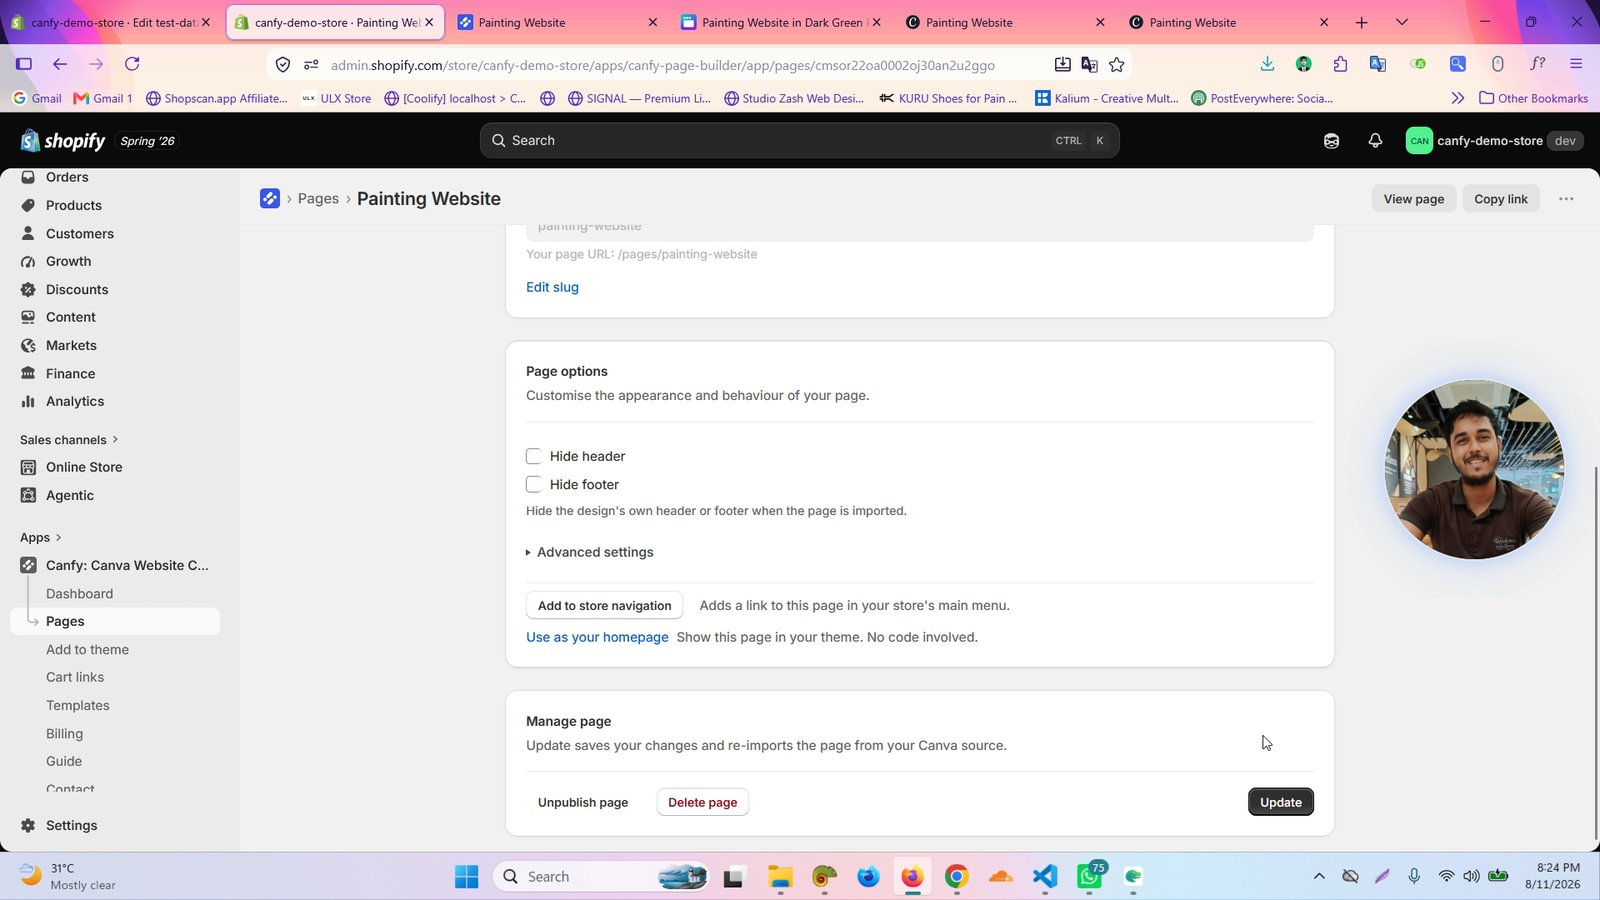Expand the Apps chevron in the sidebar
The width and height of the screenshot is (1600, 900).
[x=58, y=537]
